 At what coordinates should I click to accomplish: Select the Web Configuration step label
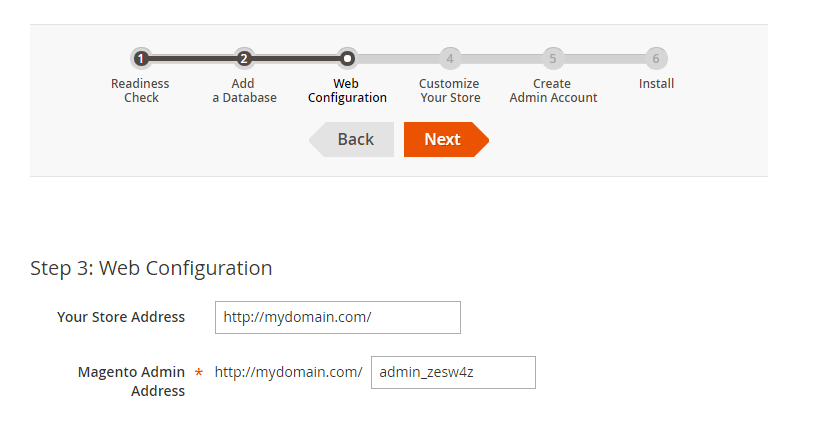347,91
